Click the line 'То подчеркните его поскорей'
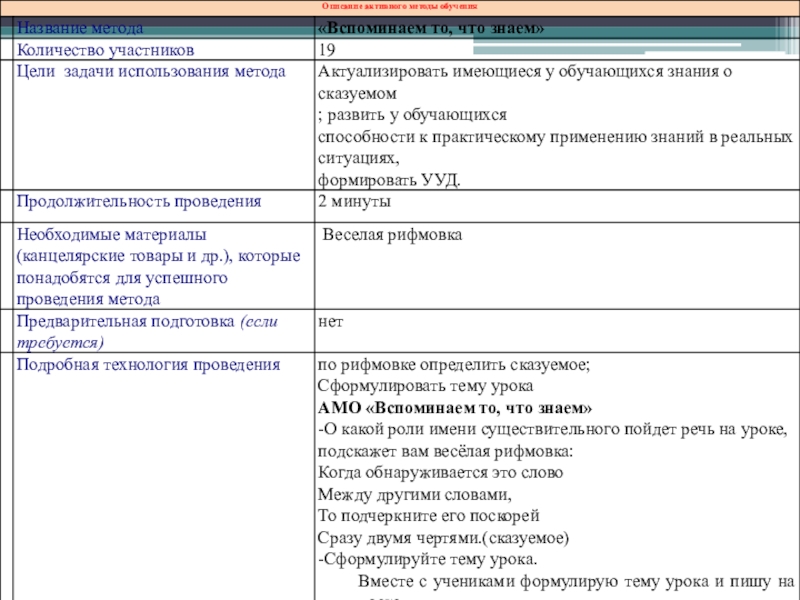 (x=429, y=516)
